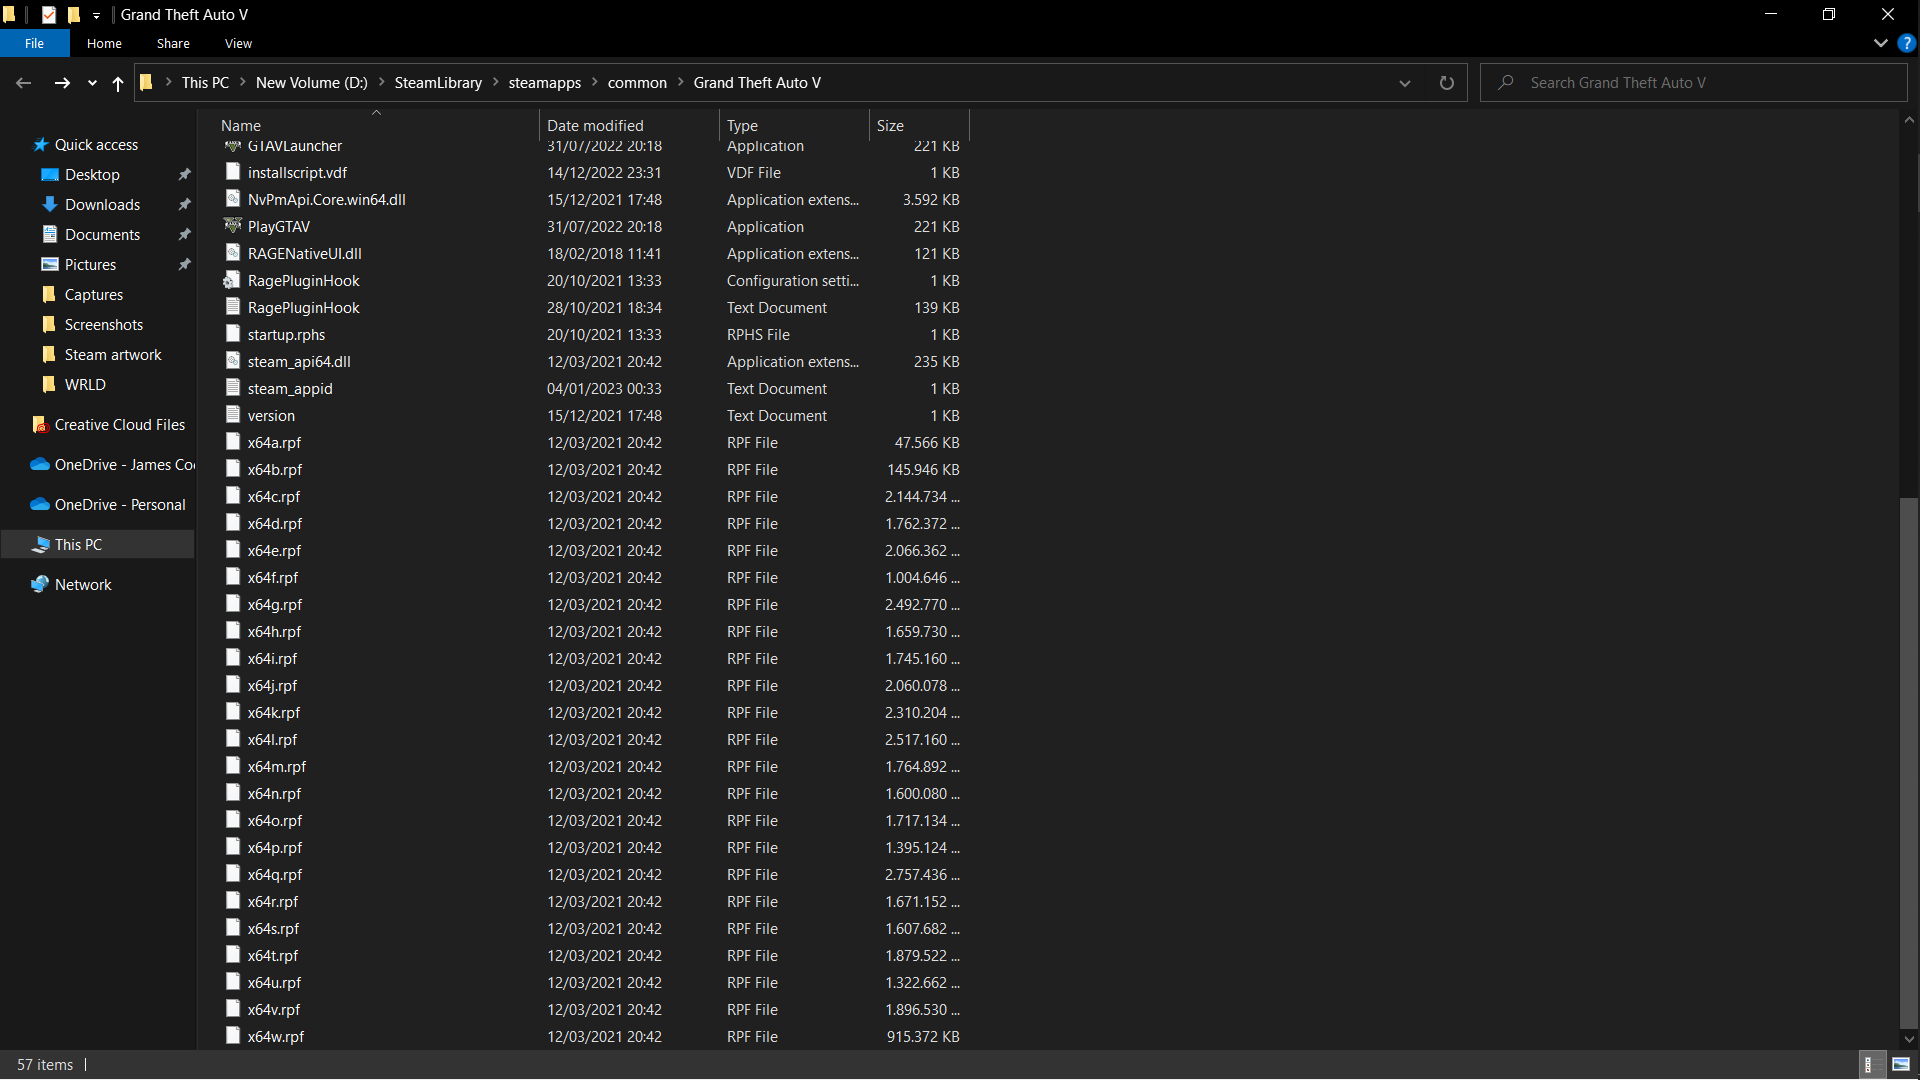Click the Back navigation arrow
Viewport: 1920px width, 1080px height.
coord(24,83)
